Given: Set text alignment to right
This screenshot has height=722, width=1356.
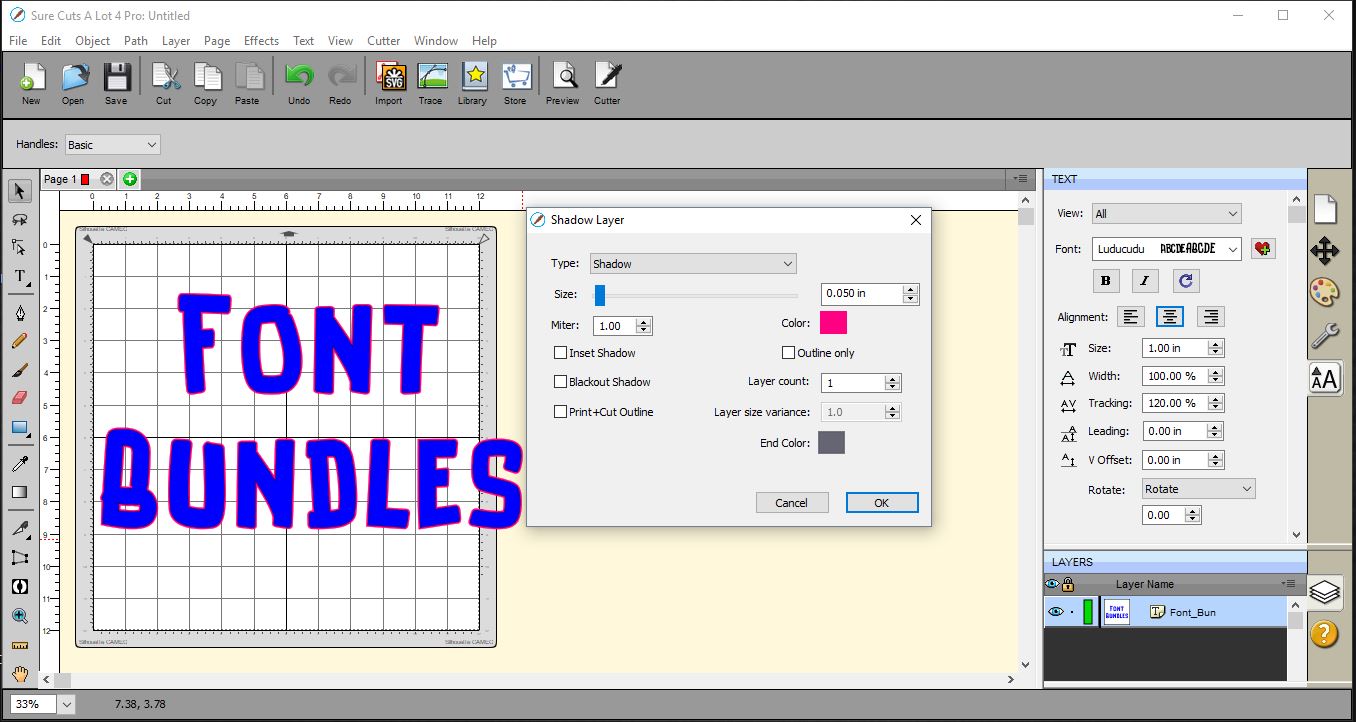Looking at the screenshot, I should [x=1211, y=317].
